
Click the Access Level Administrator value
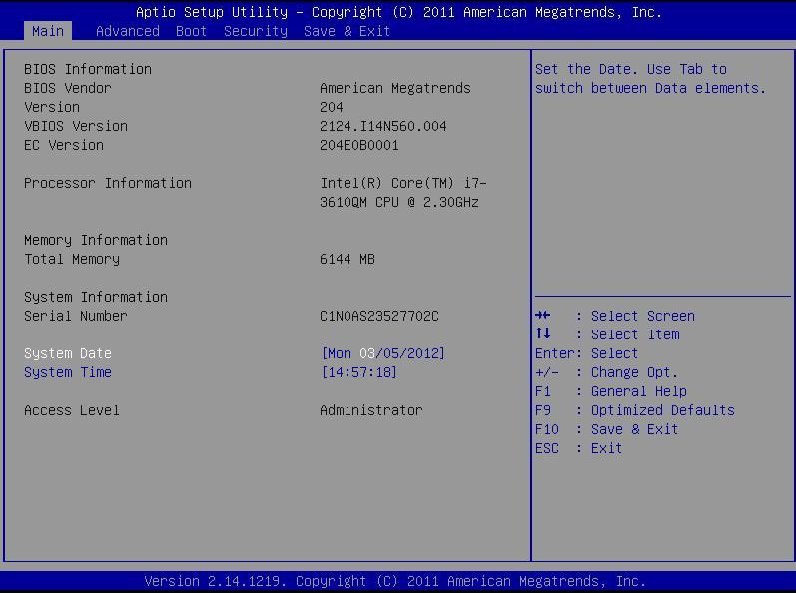click(370, 410)
